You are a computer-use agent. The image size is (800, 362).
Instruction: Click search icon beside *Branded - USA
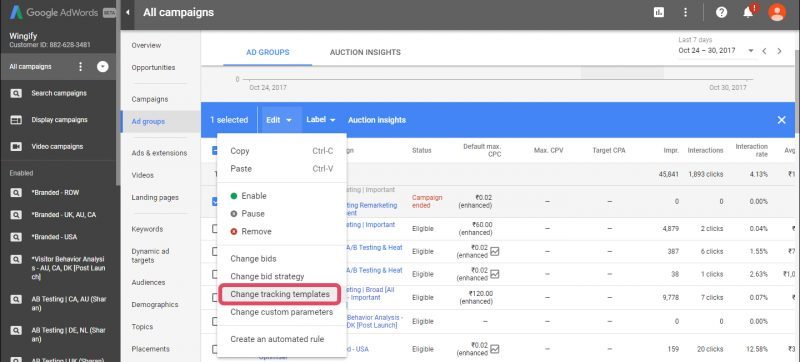tap(16, 237)
